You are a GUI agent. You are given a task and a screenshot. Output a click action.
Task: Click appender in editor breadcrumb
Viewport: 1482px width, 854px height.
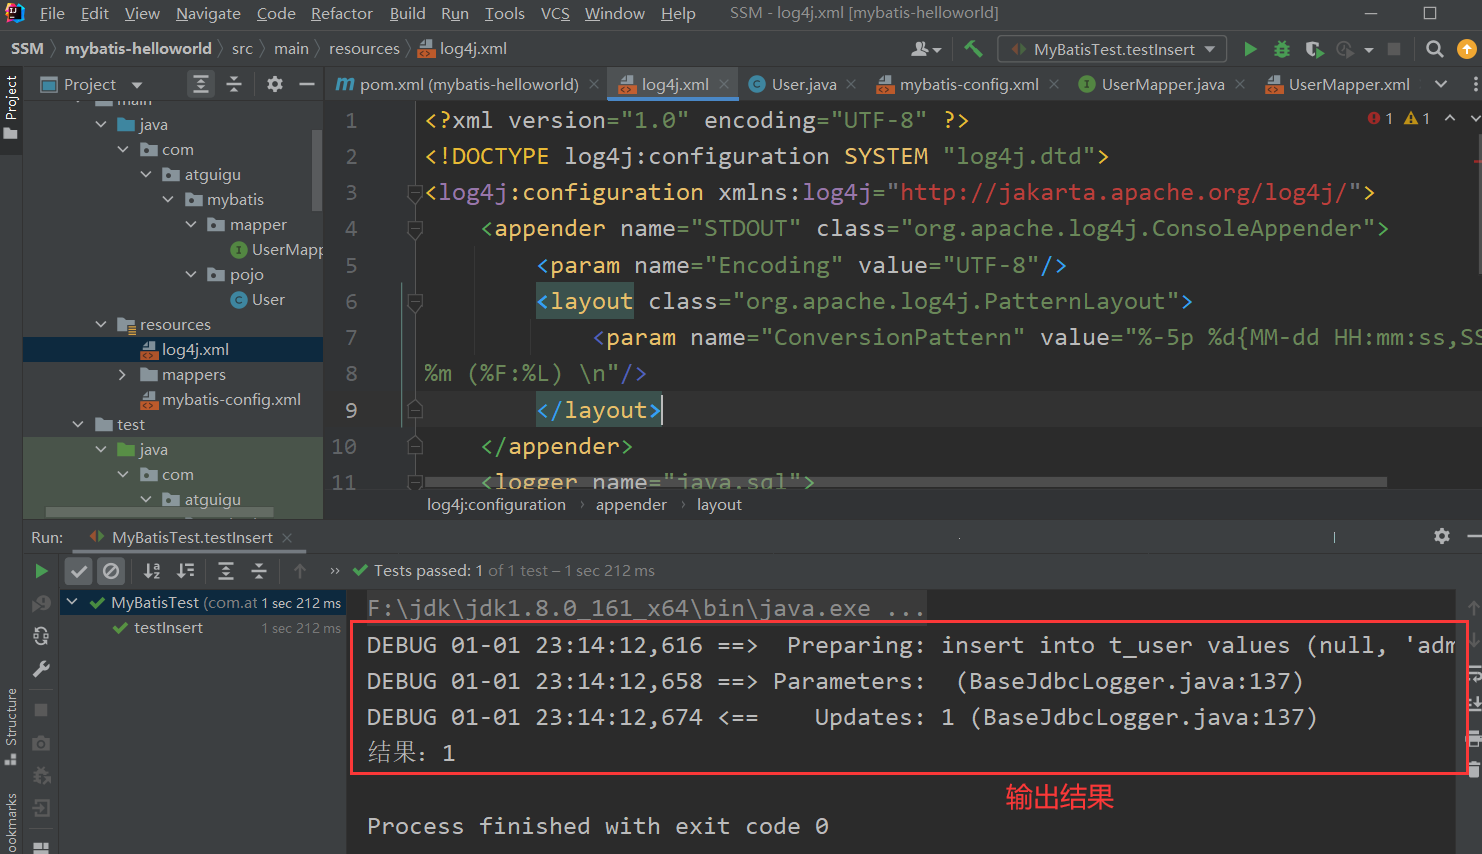click(x=631, y=504)
